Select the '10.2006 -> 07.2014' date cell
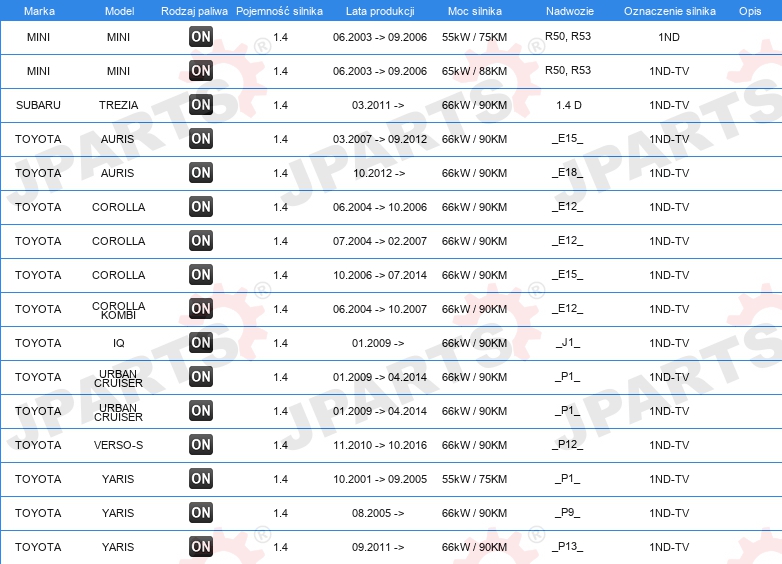Viewport: 782px width, 564px height. 380,275
